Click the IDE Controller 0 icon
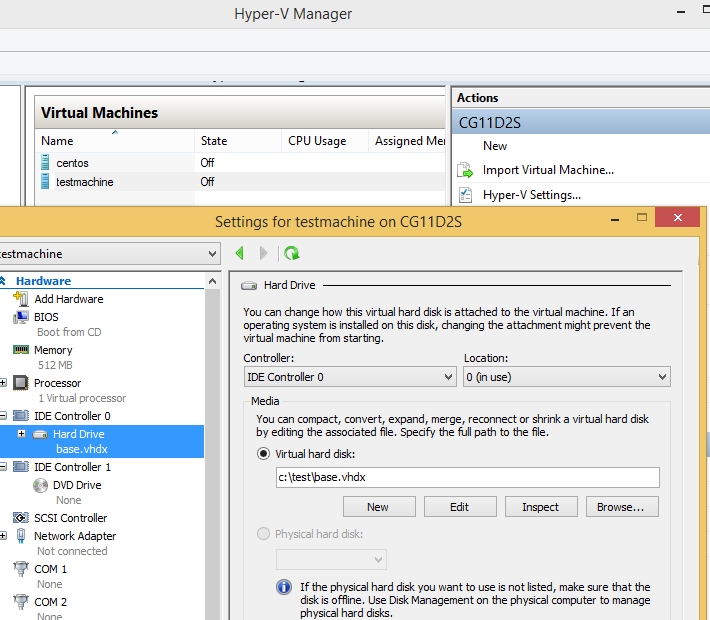 coord(21,416)
